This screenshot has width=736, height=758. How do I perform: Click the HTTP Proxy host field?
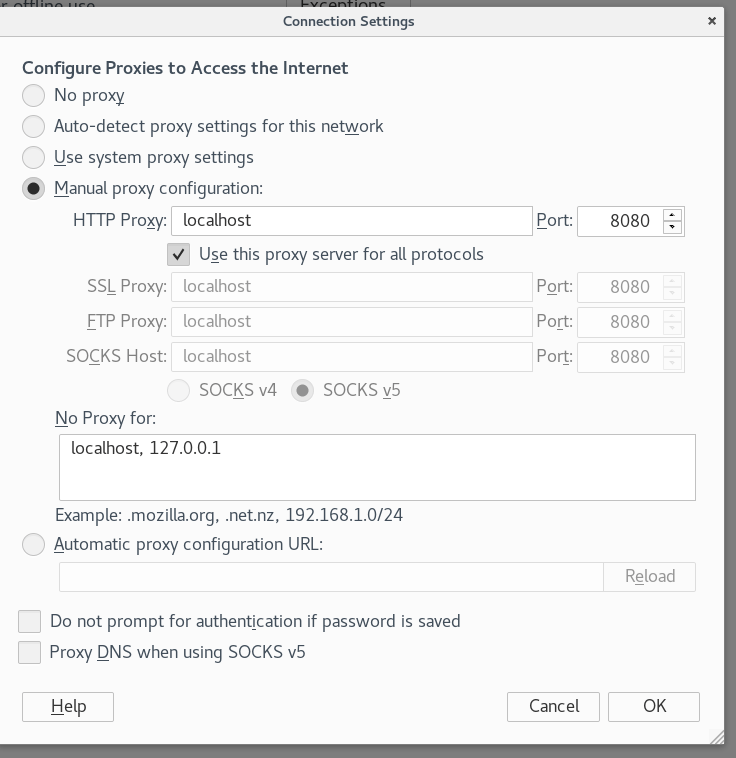[351, 221]
